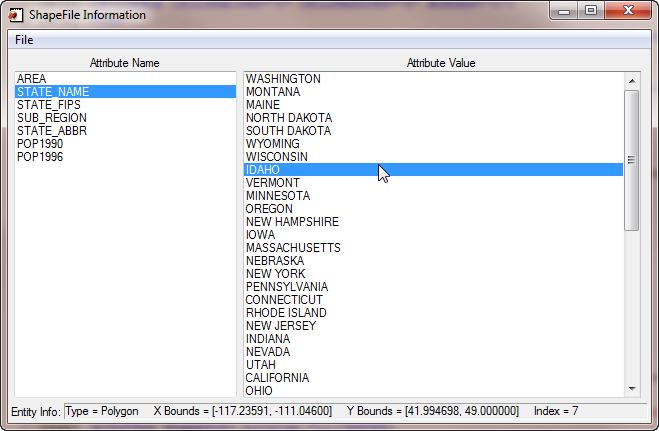Select the STATE_NAME attribute
The width and height of the screenshot is (659, 431).
125,92
